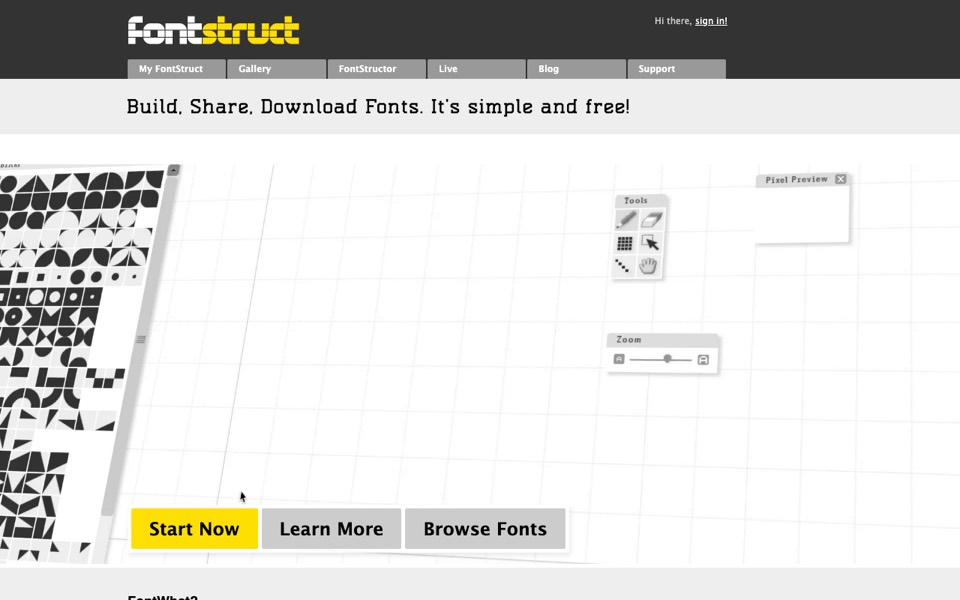Screen dimensions: 960x600
Task: Click the yellow Start Now button
Action: coord(194,528)
